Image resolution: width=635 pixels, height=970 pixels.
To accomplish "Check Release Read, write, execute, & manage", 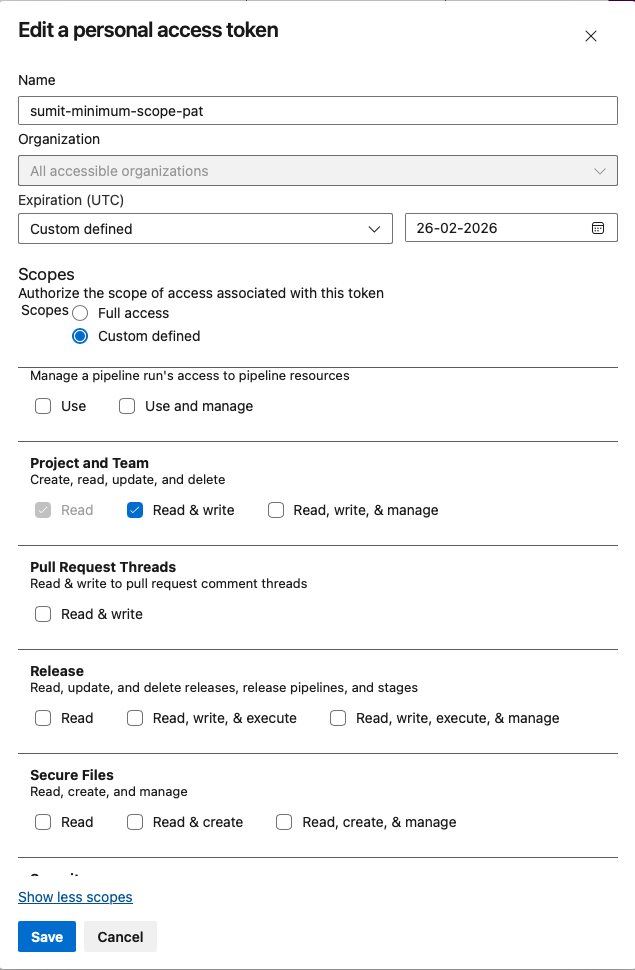I will click(338, 718).
